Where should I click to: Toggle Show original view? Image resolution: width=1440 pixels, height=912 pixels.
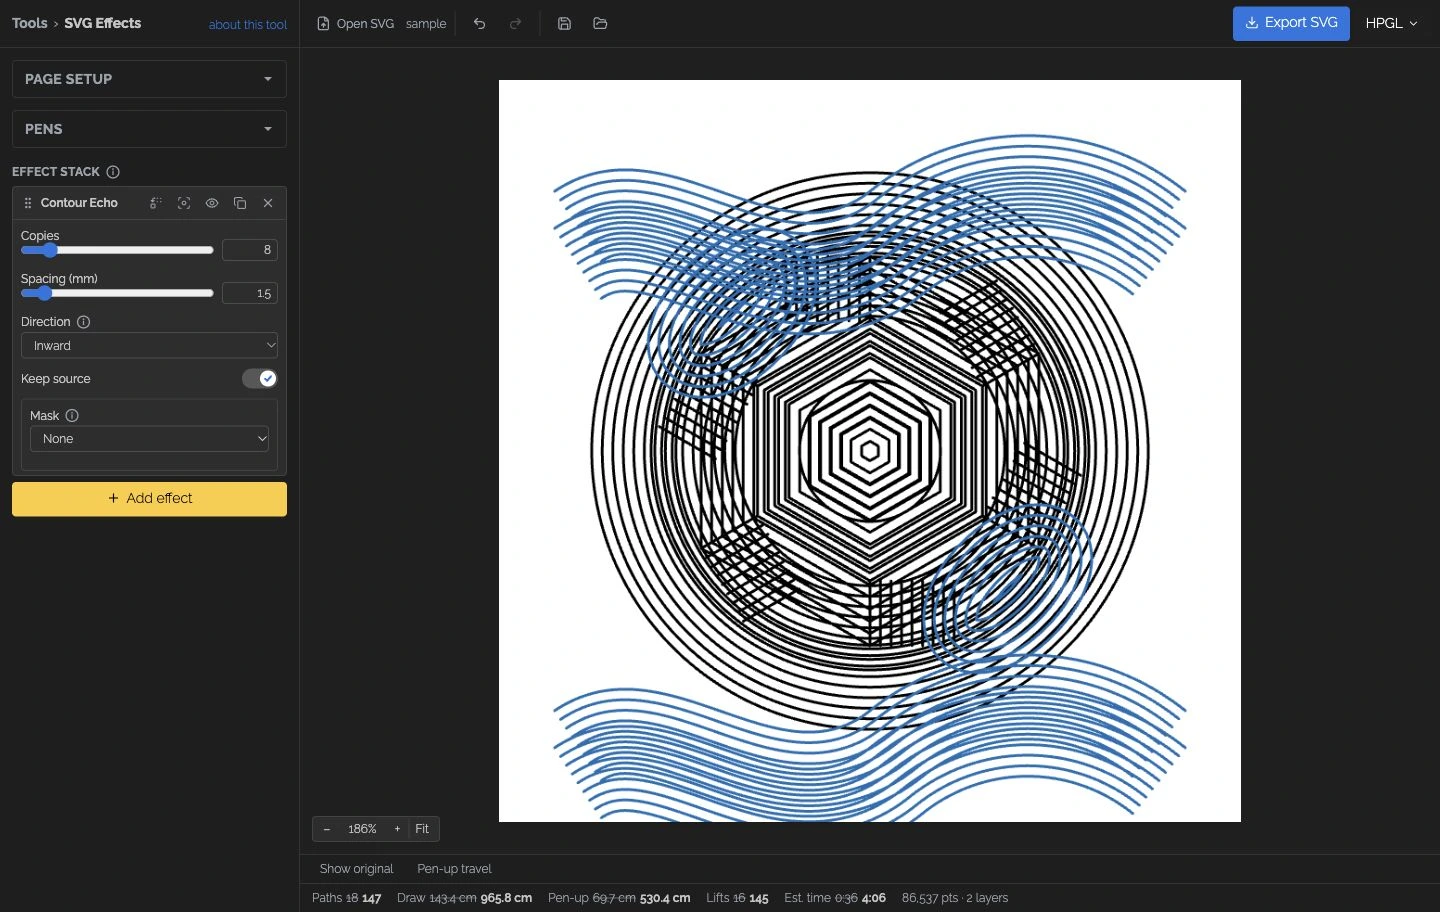[x=357, y=869]
